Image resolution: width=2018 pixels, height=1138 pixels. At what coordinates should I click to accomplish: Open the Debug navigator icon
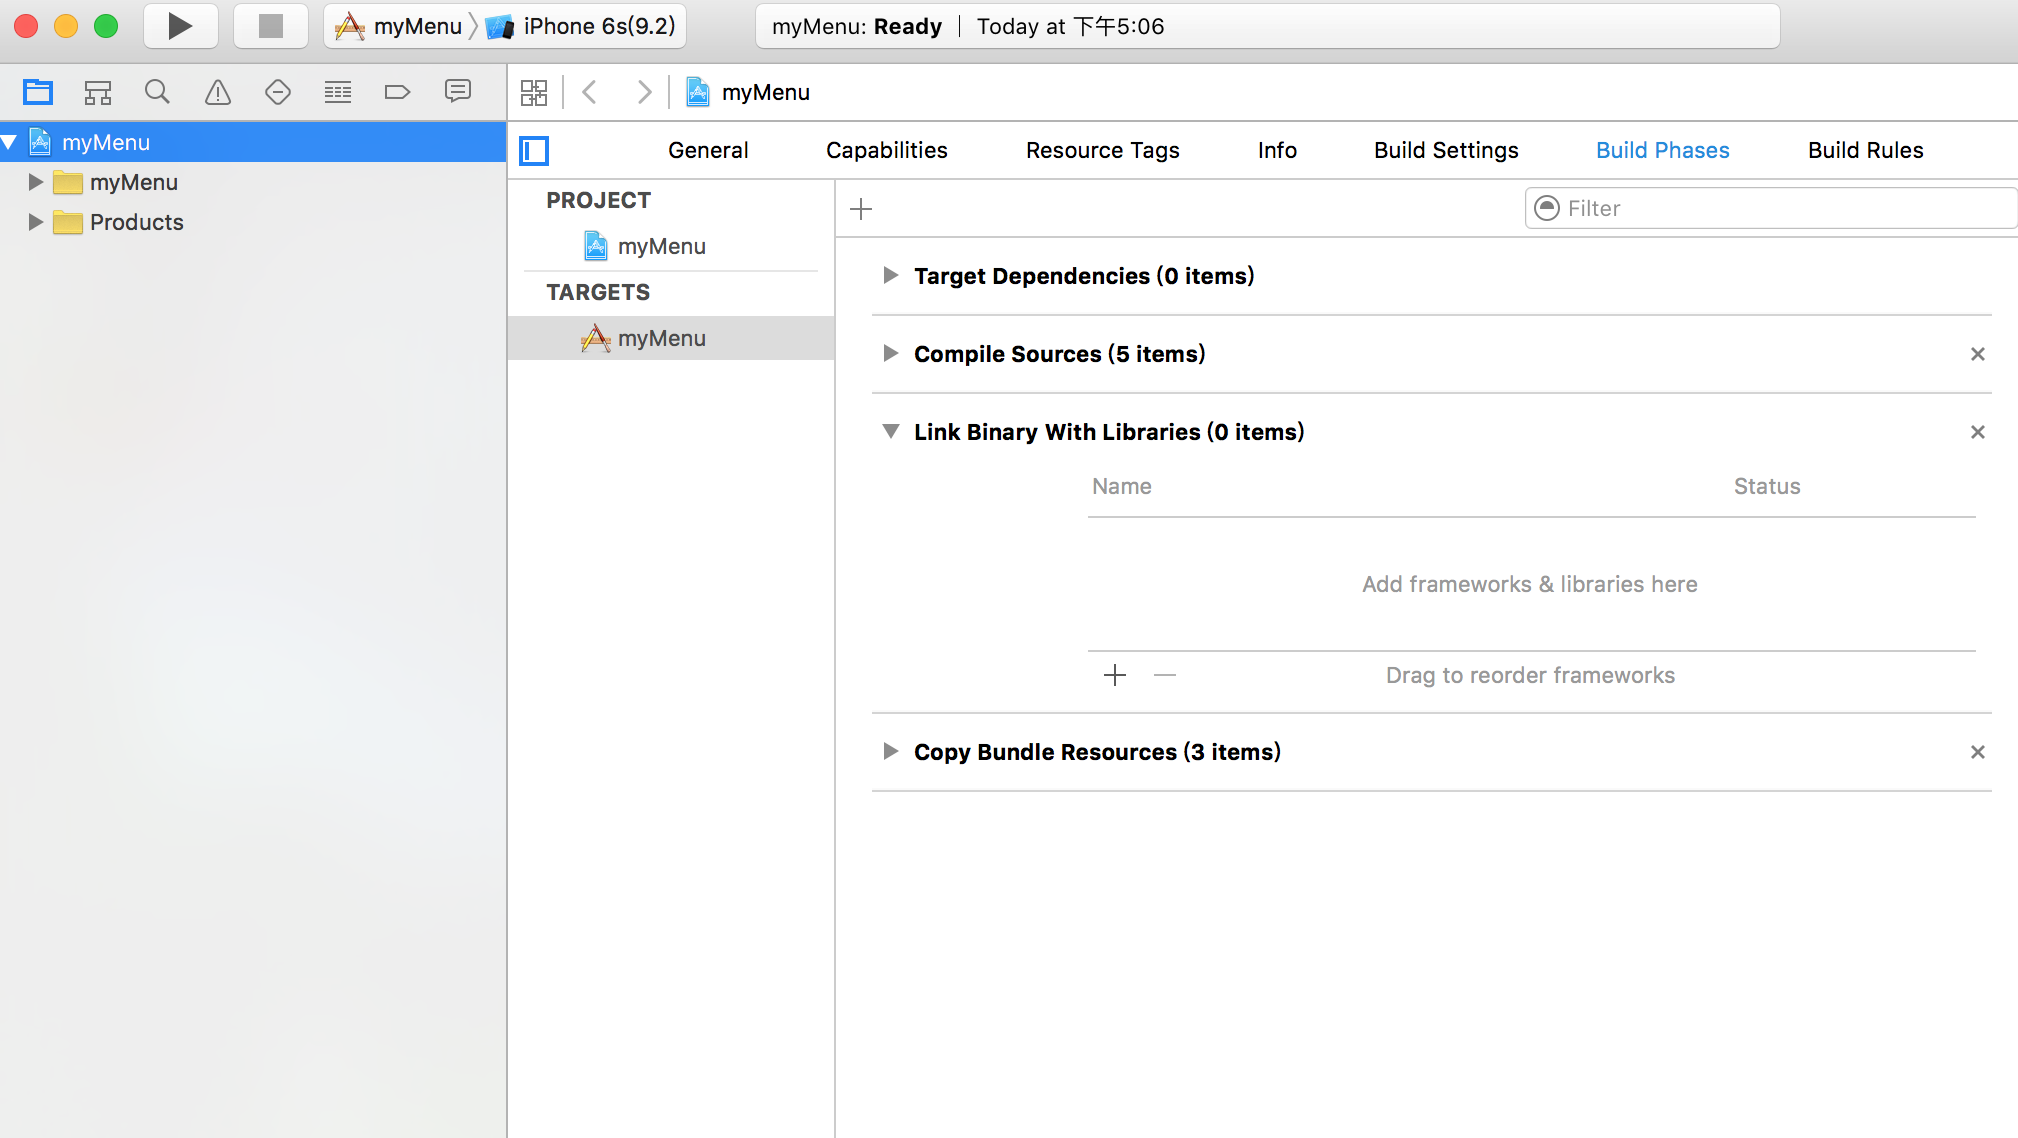click(337, 93)
